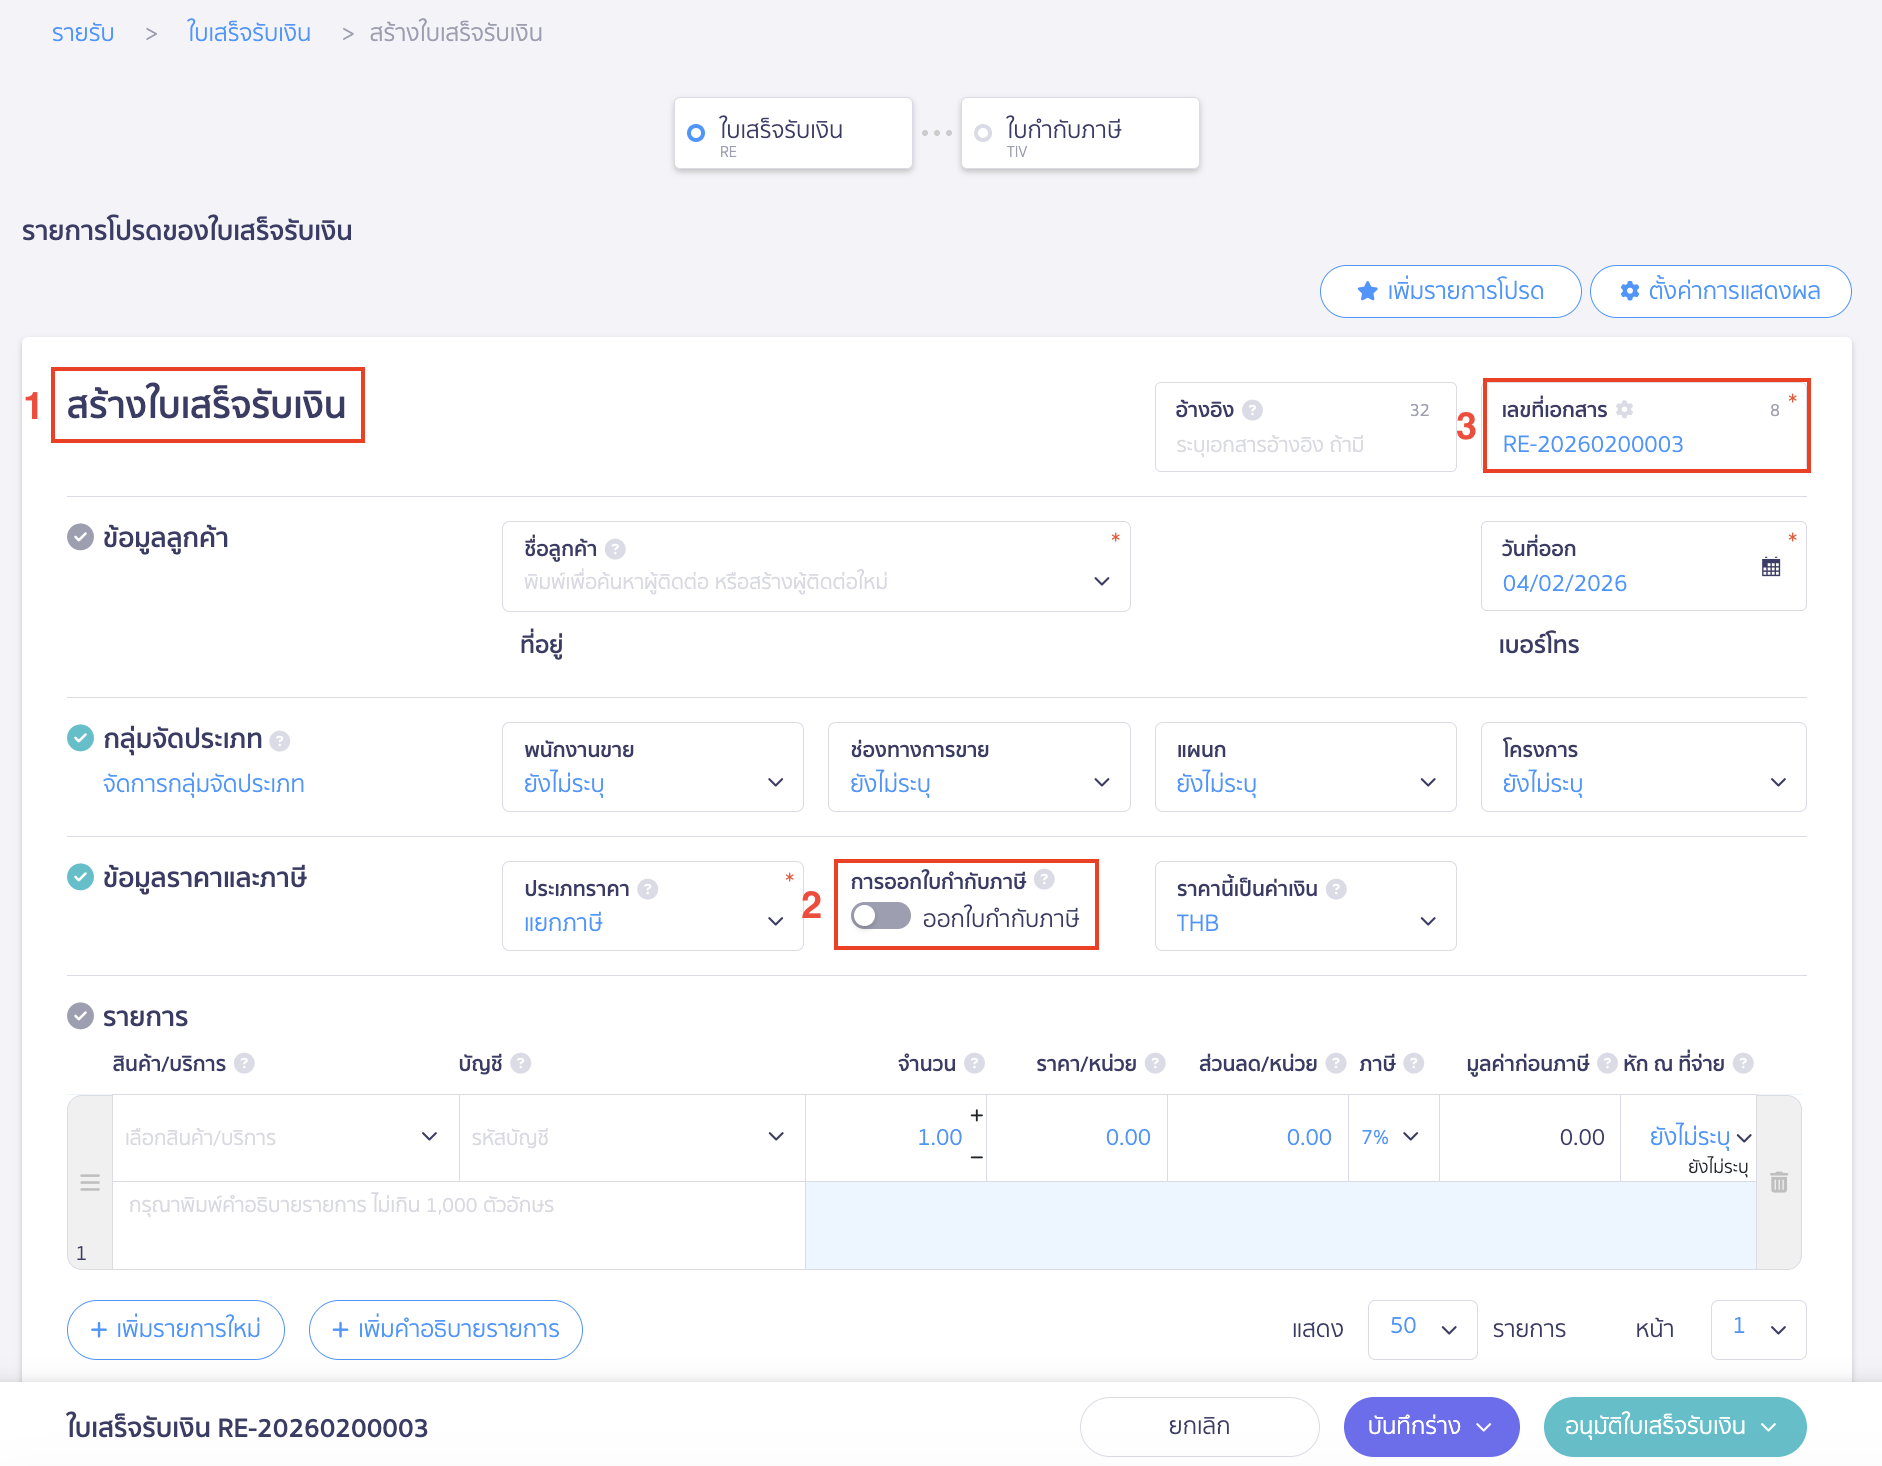The height and width of the screenshot is (1466, 1882).
Task: Enable the ออกใบกำกับภาษี toggle switch
Action: [x=880, y=916]
